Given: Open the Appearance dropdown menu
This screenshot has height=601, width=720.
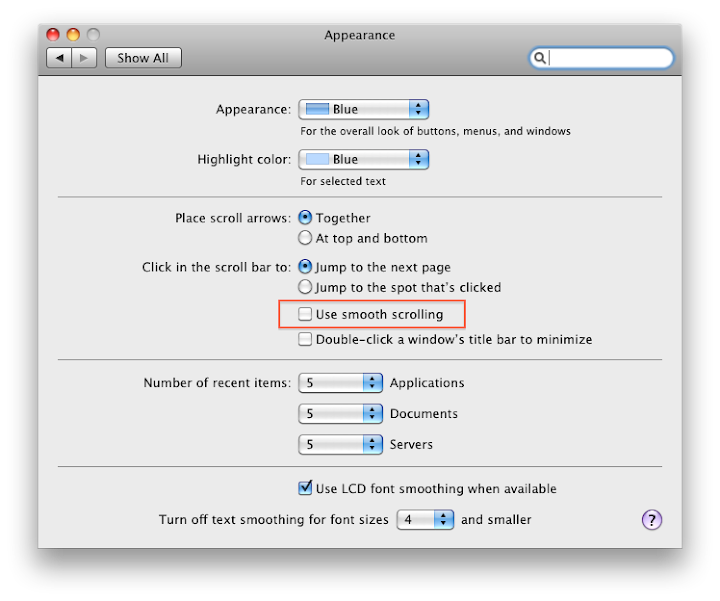Looking at the screenshot, I should click(364, 109).
